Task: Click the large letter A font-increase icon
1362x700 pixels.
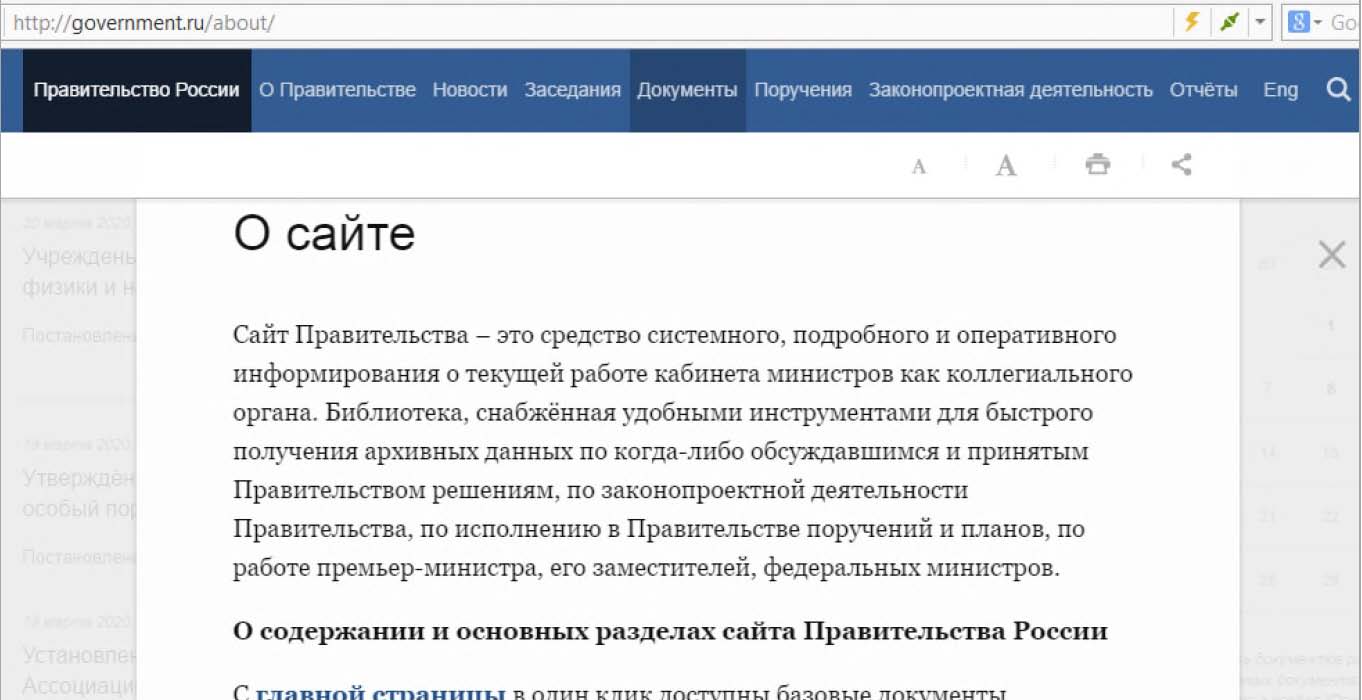Action: (x=1006, y=166)
